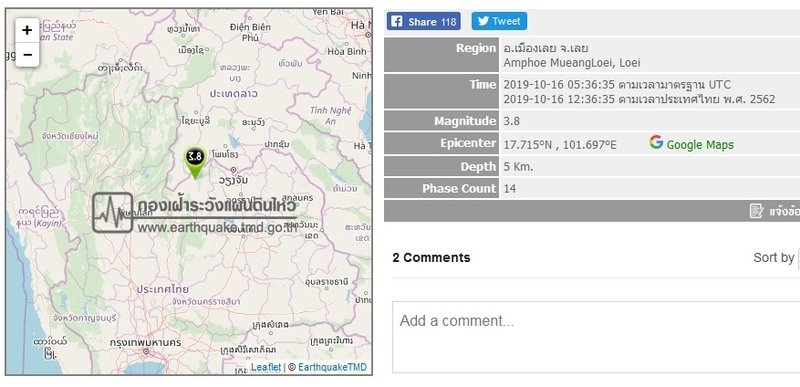The height and width of the screenshot is (387, 800).
Task: Focus the Add a comment text box
Action: point(596,337)
